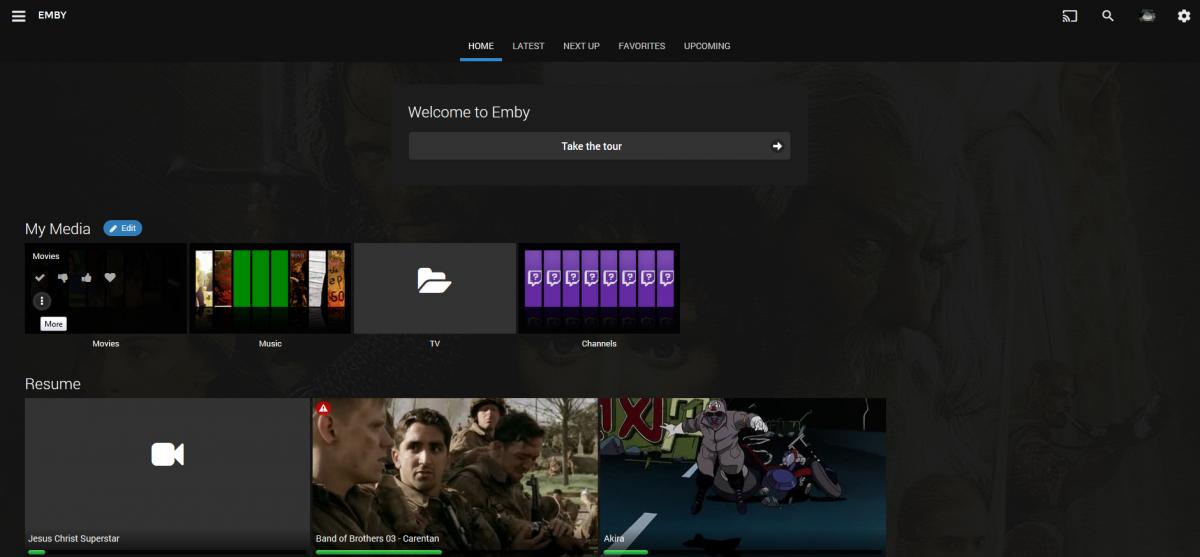
Task: Switch to the Home tab
Action: click(481, 46)
